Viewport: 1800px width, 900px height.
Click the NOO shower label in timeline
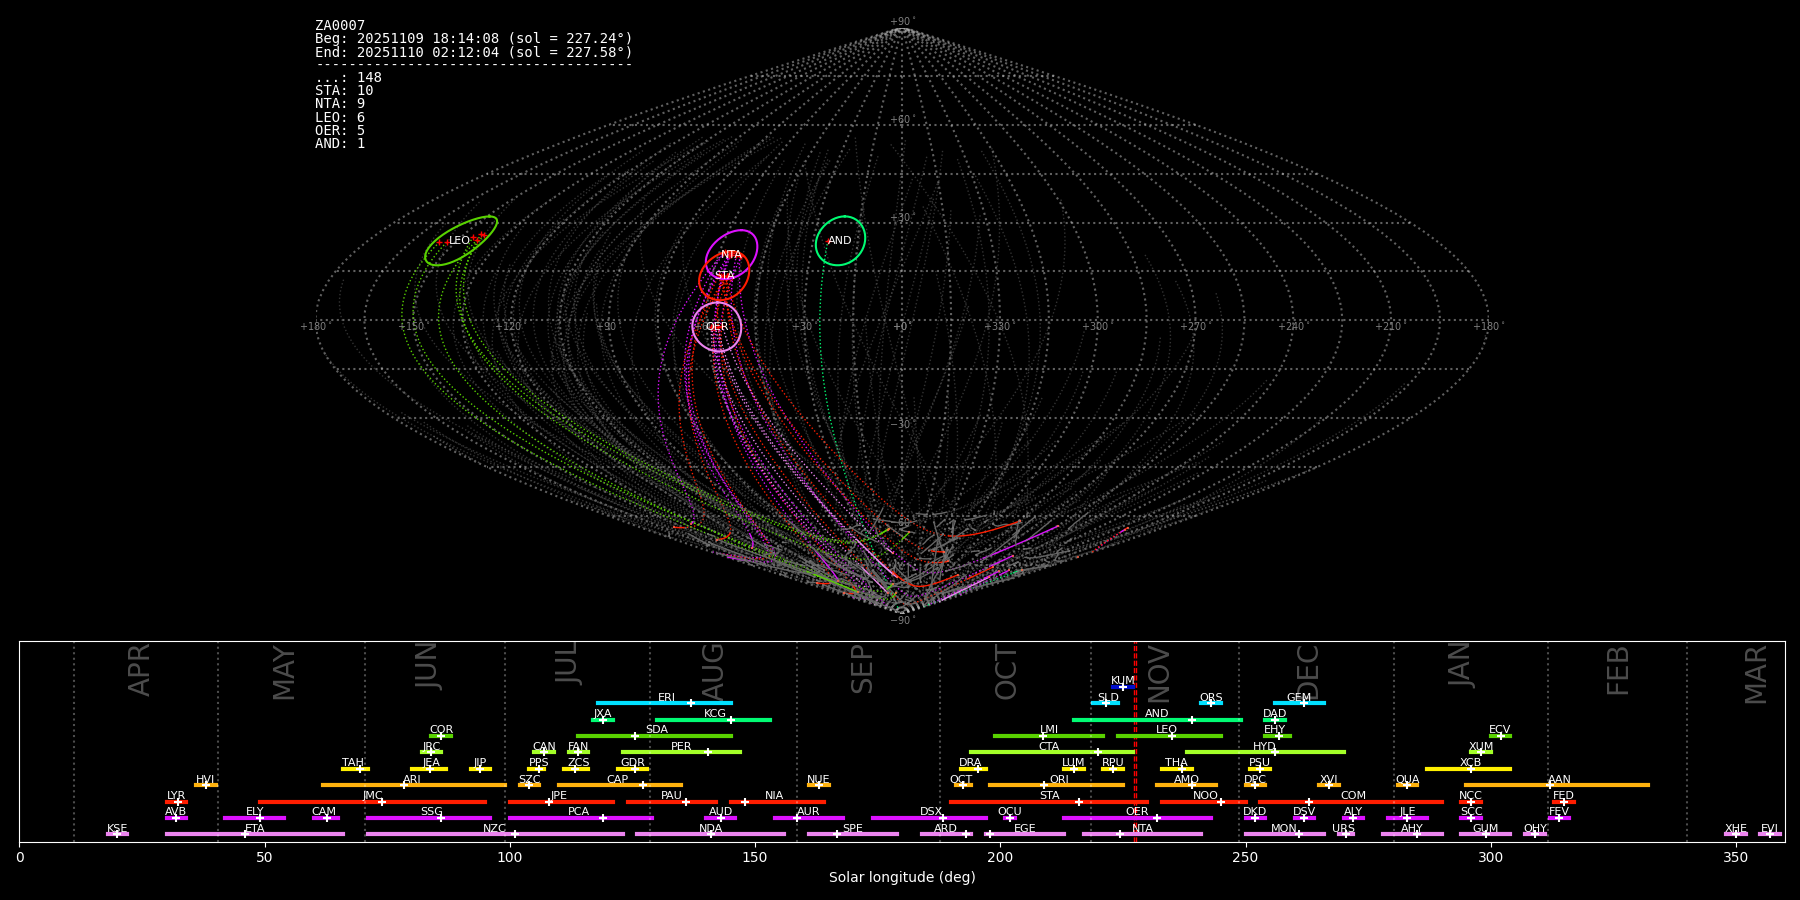pyautogui.click(x=1205, y=796)
